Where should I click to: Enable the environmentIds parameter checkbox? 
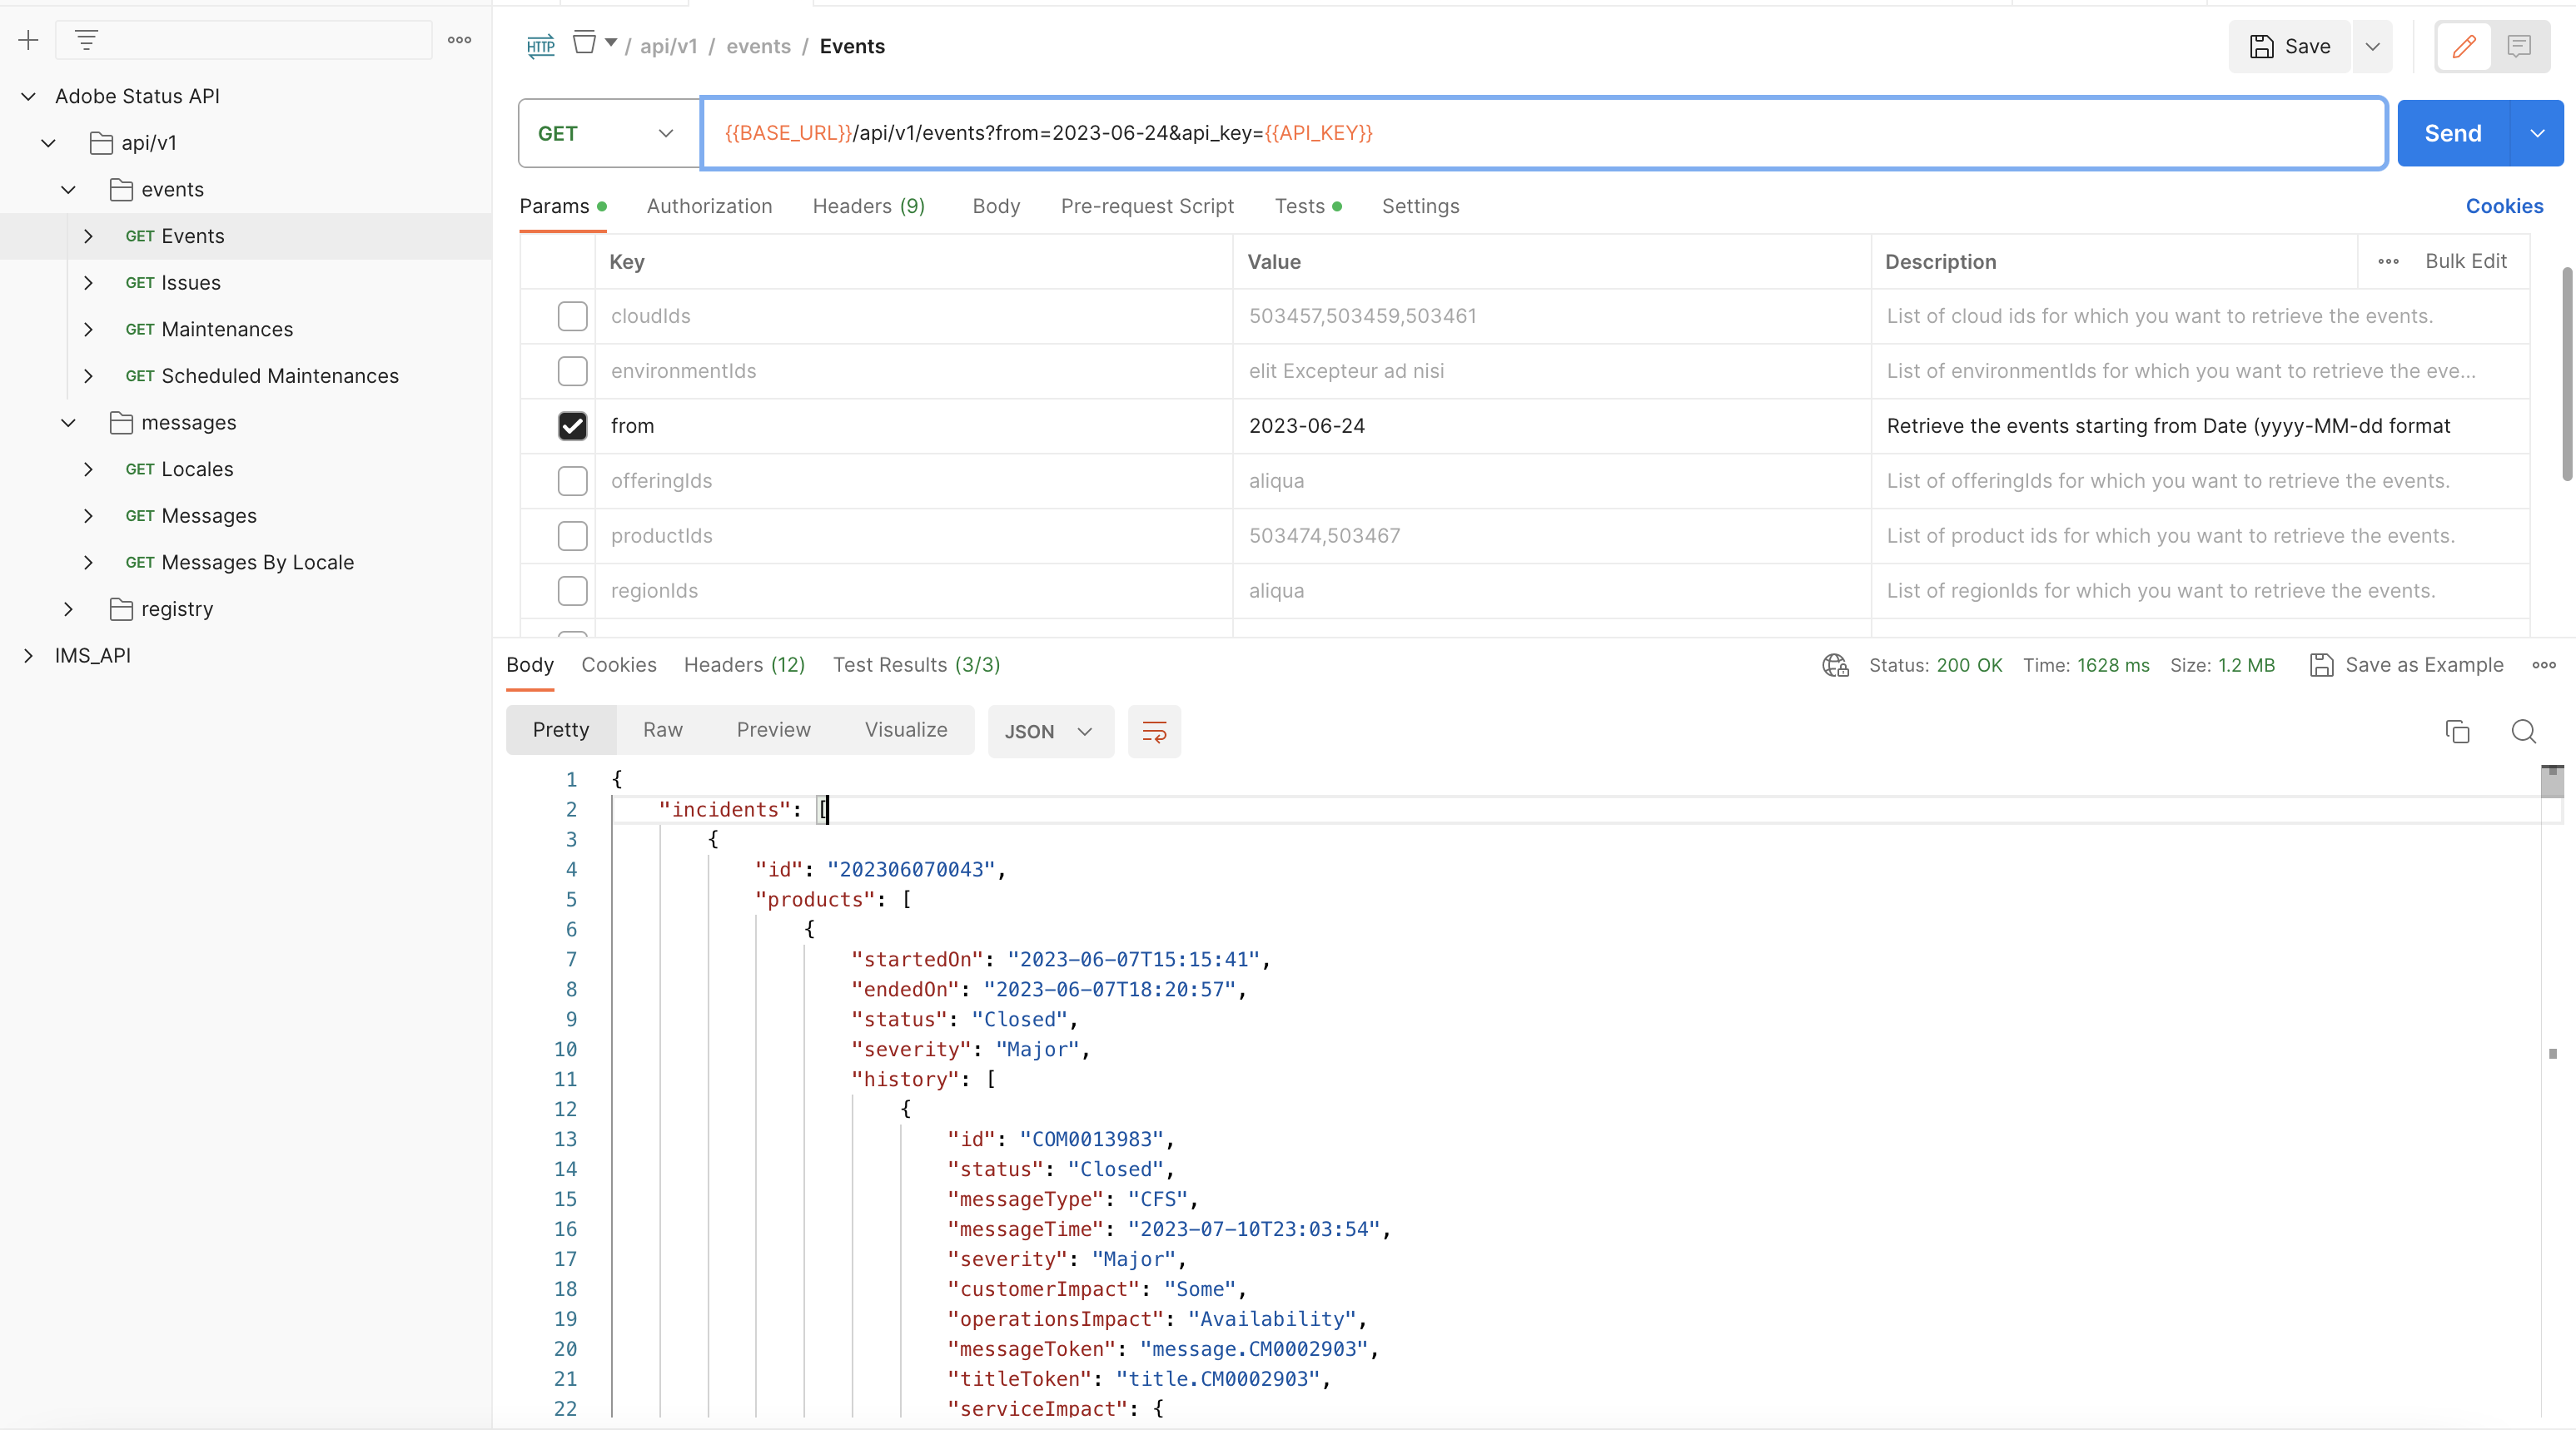click(x=572, y=371)
